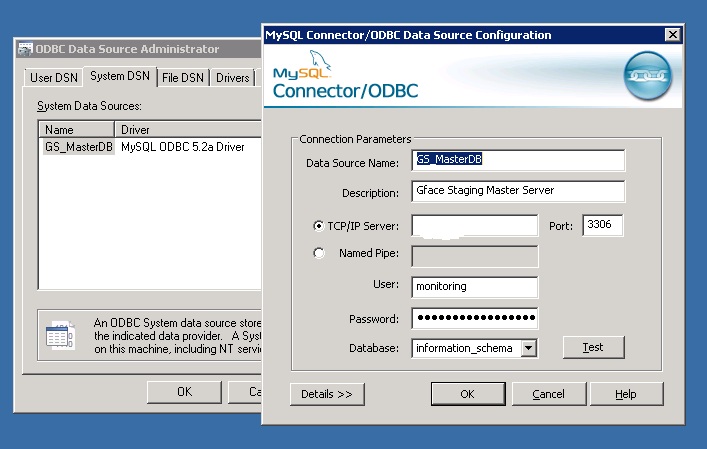Select the Named Pipe radio button
The image size is (707, 449).
pos(318,253)
